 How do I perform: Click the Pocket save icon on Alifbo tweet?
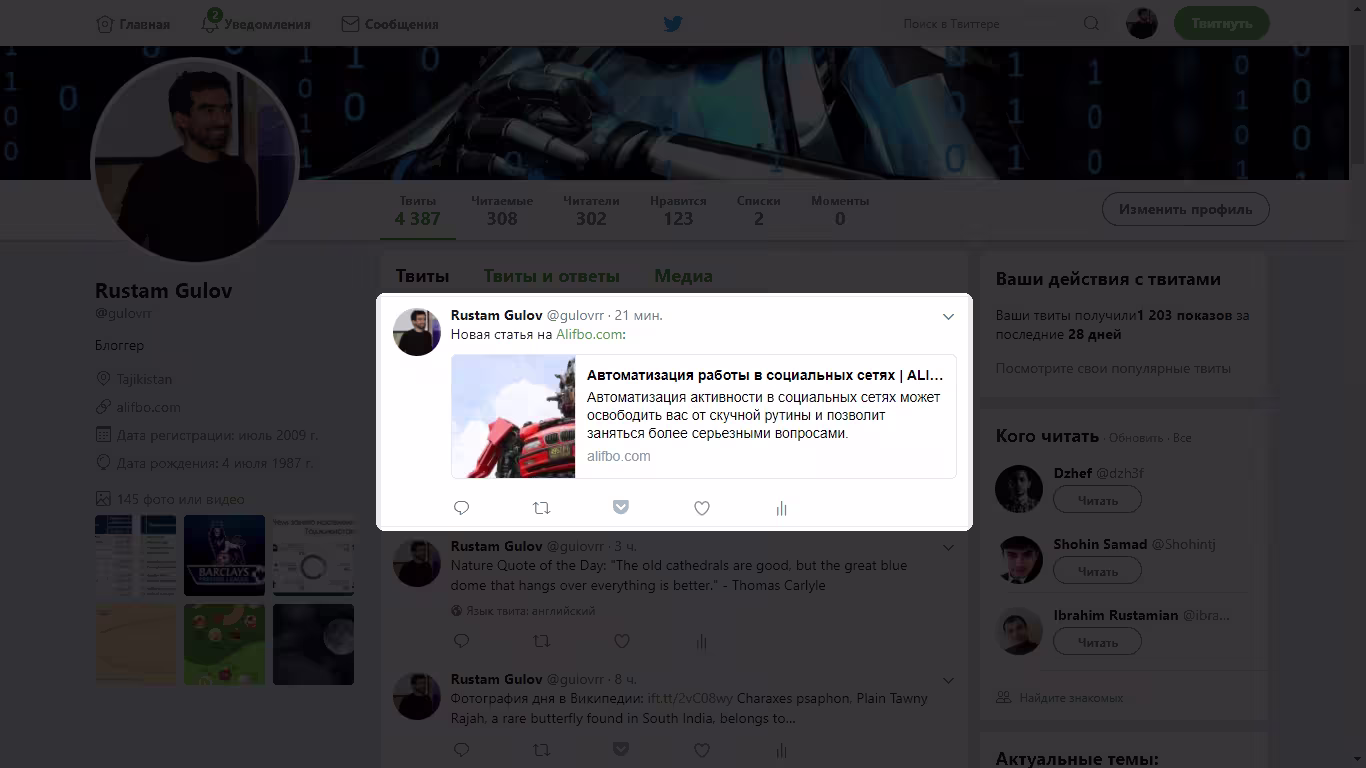(x=621, y=508)
